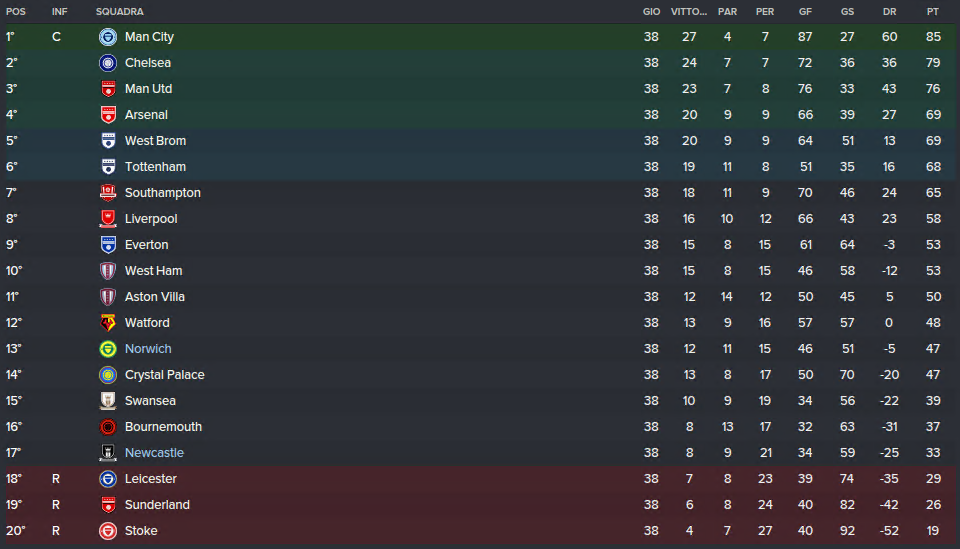The height and width of the screenshot is (549, 960).
Task: Click the INF column header
Action: click(x=59, y=12)
